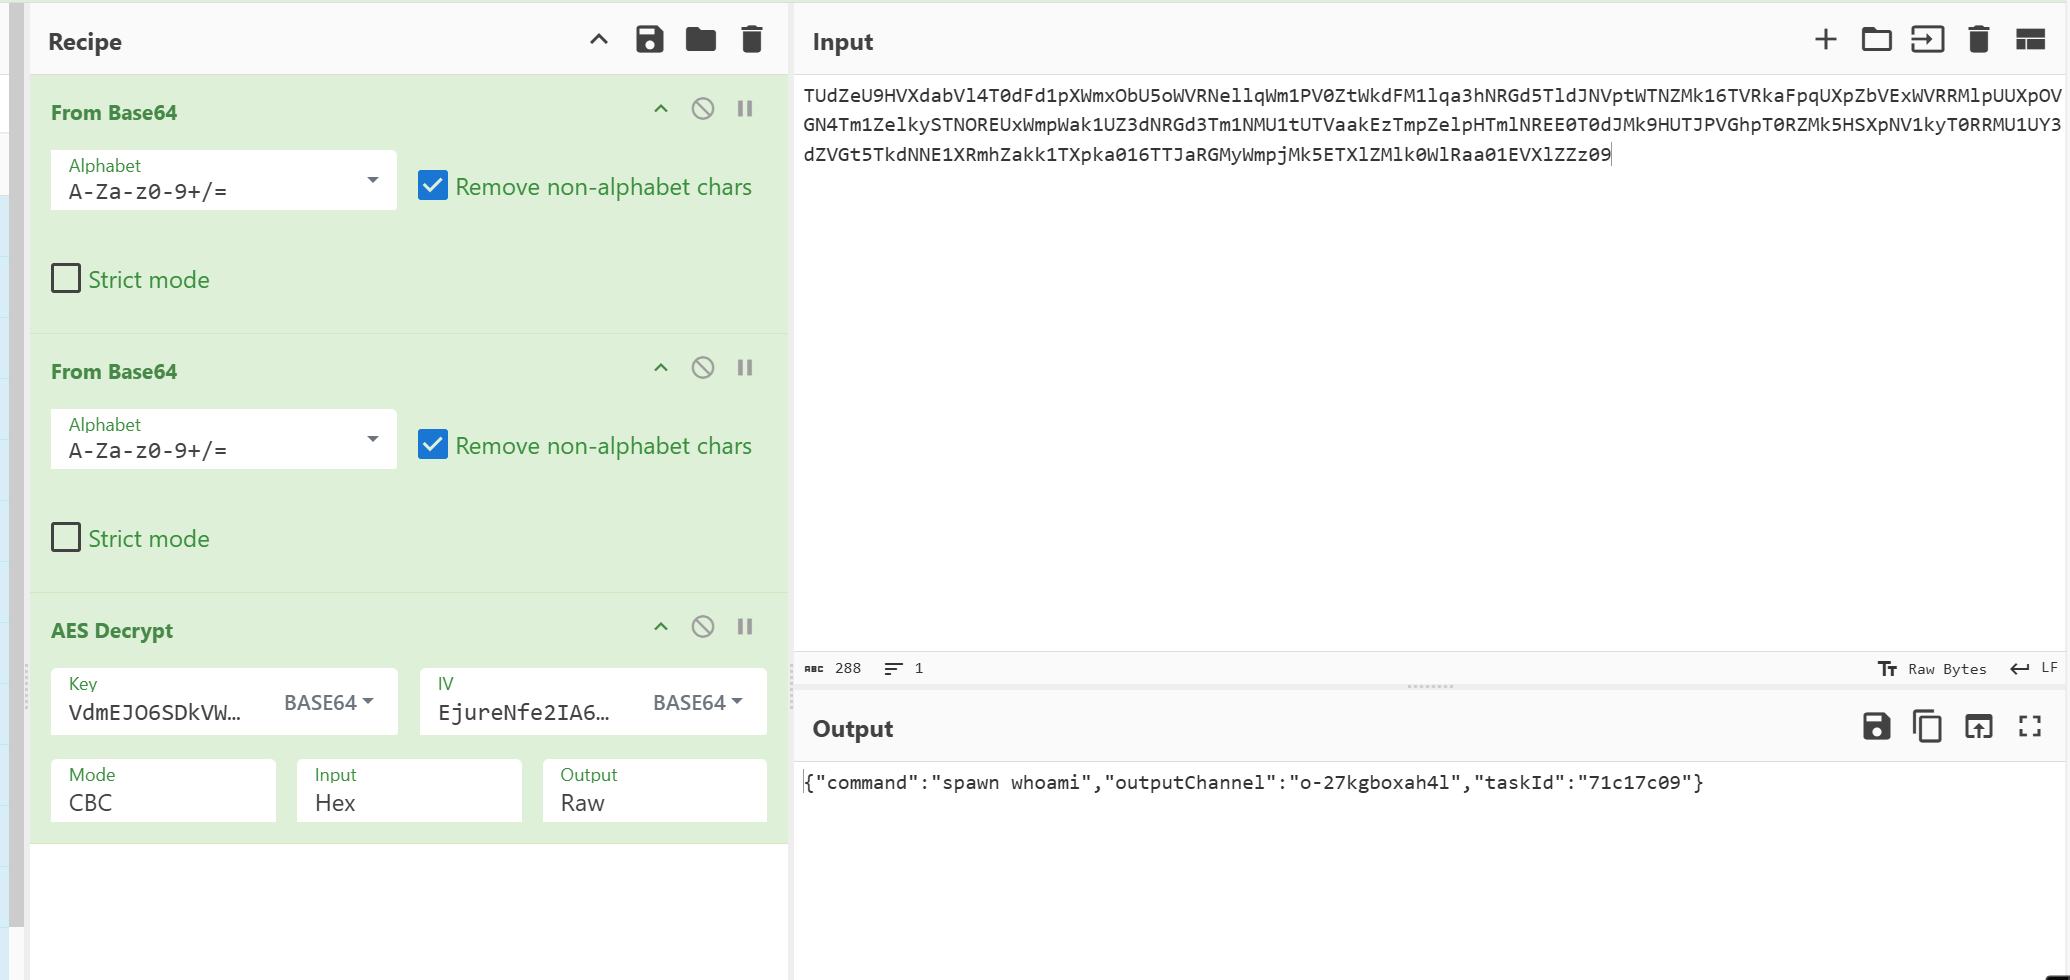
Task: Maximise the output pane
Action: [x=2030, y=727]
